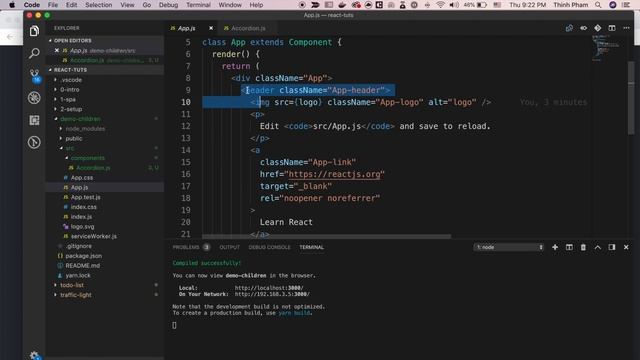
Task: Collapse the src folder
Action: coord(70,148)
